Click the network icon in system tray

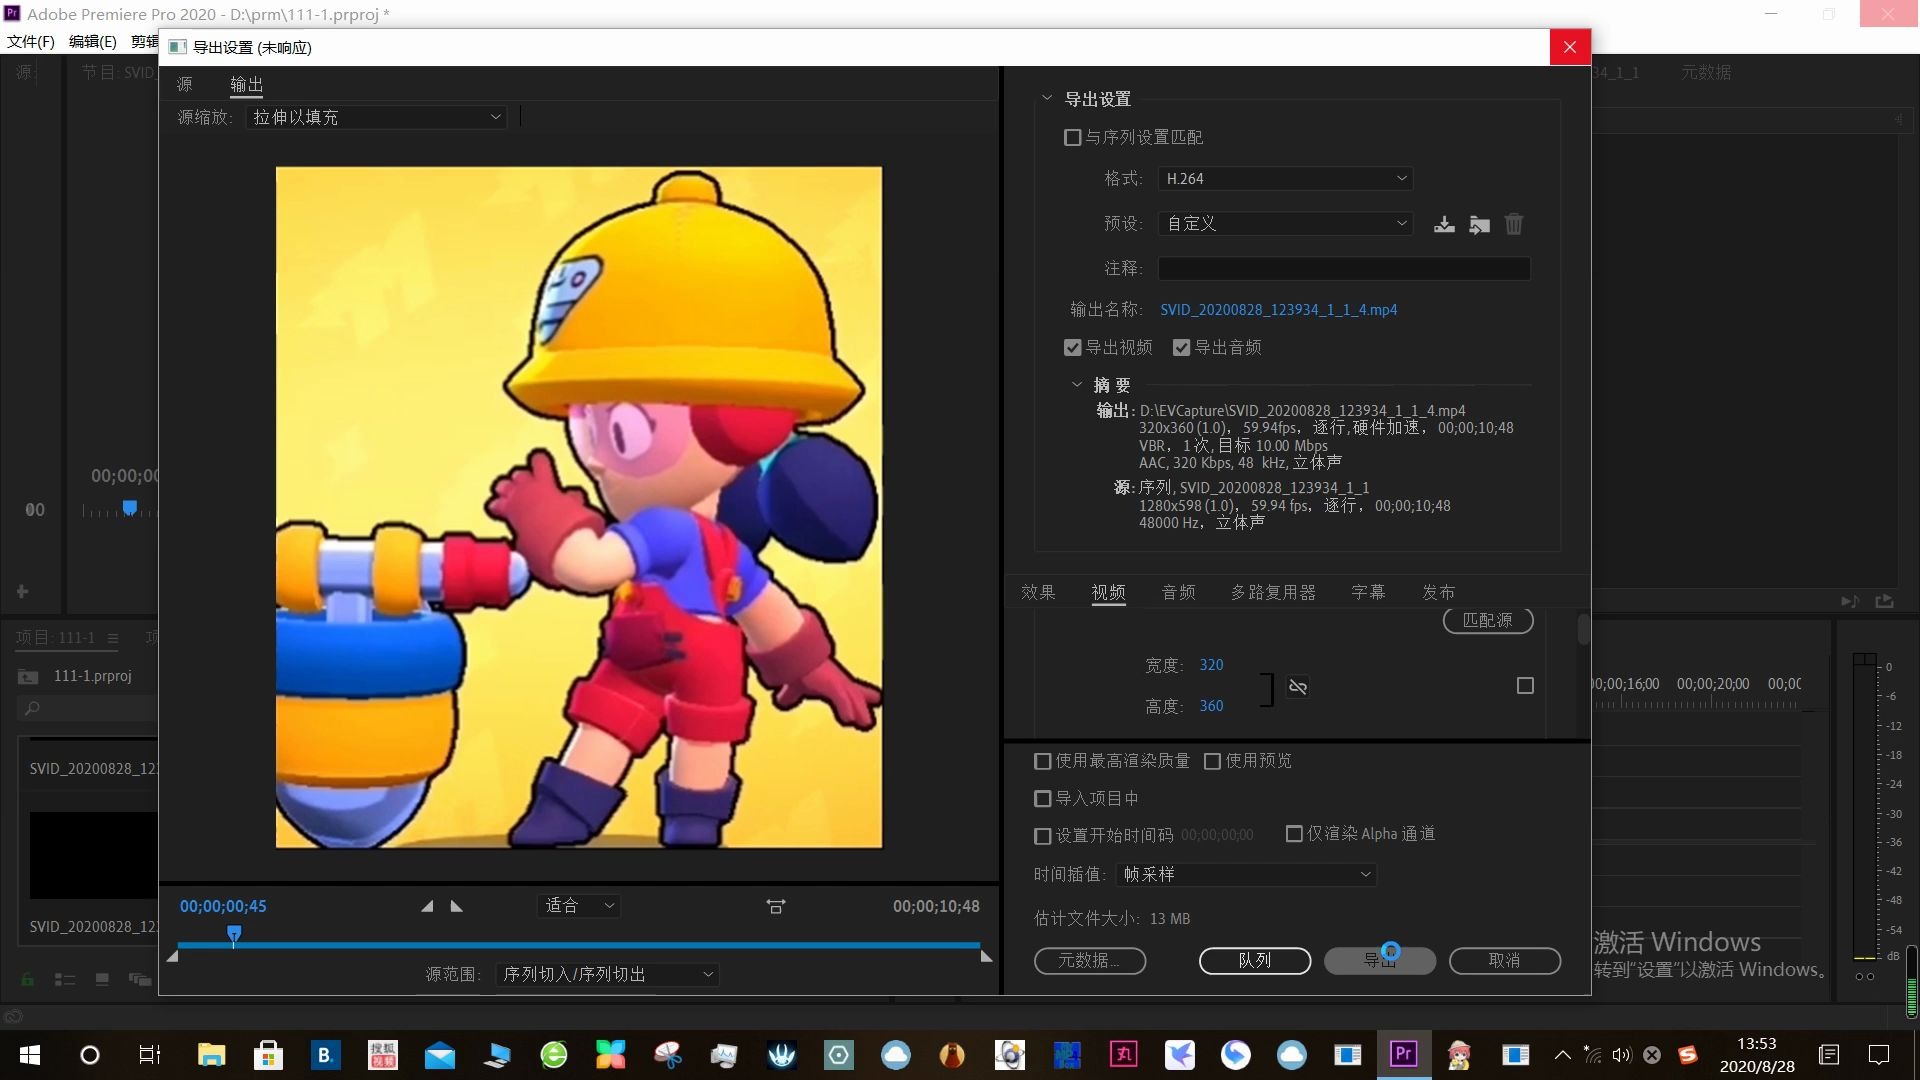click(x=1592, y=1055)
